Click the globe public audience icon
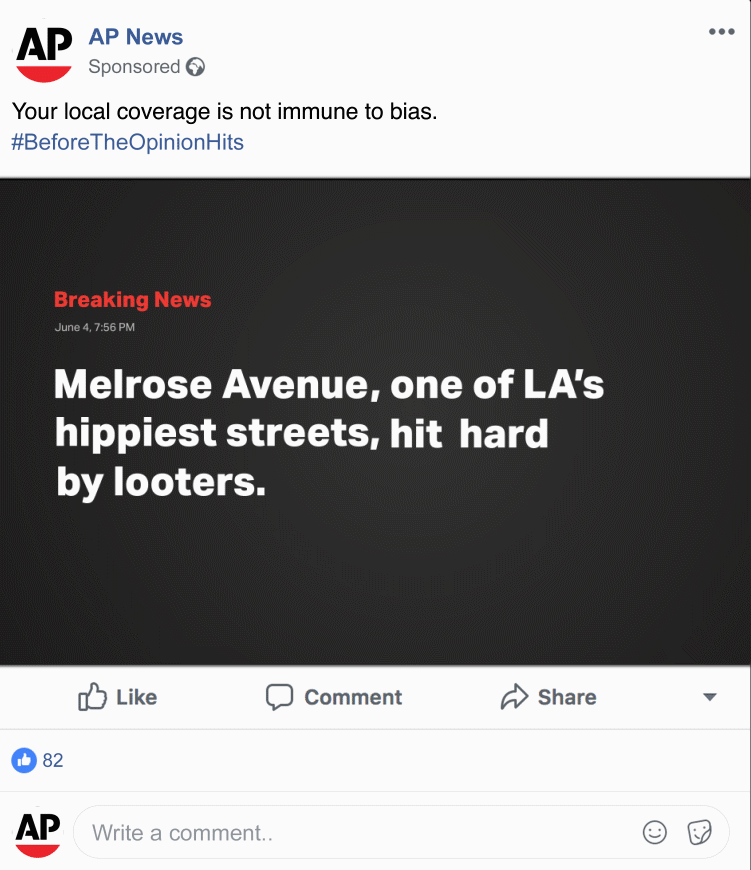The image size is (751, 870). [x=195, y=67]
